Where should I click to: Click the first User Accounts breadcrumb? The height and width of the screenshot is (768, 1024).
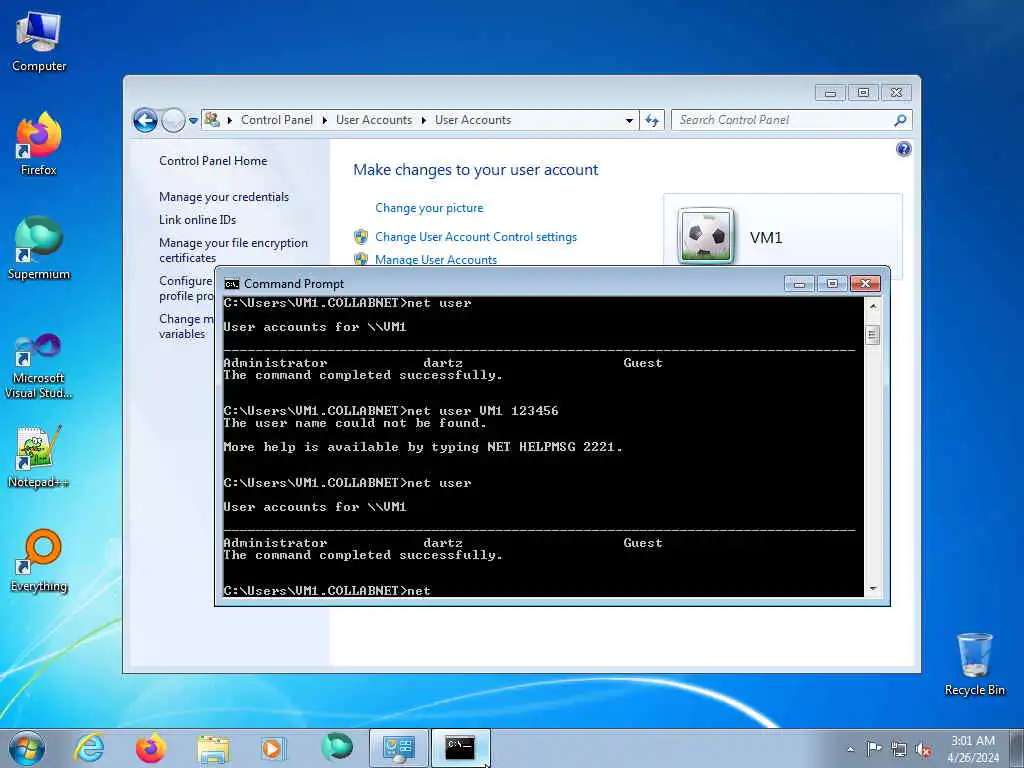(374, 120)
